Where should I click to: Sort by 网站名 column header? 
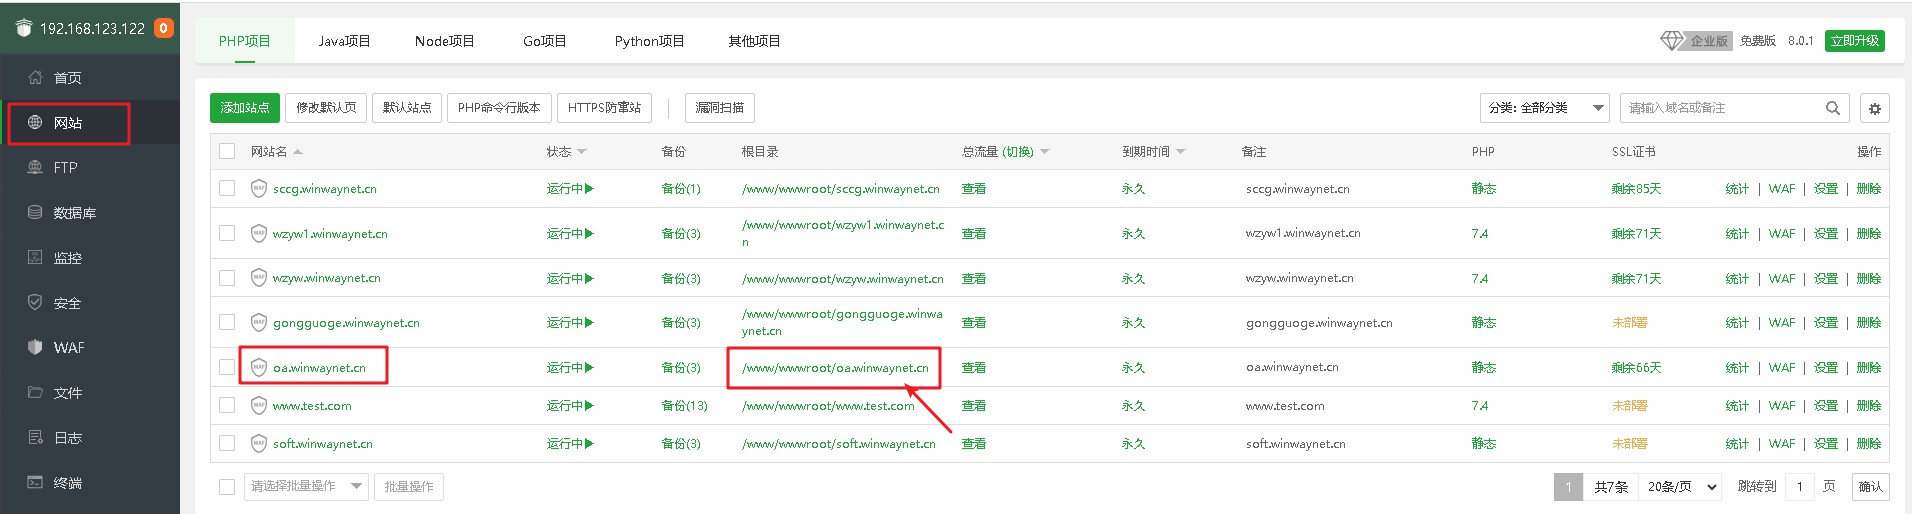(x=276, y=152)
